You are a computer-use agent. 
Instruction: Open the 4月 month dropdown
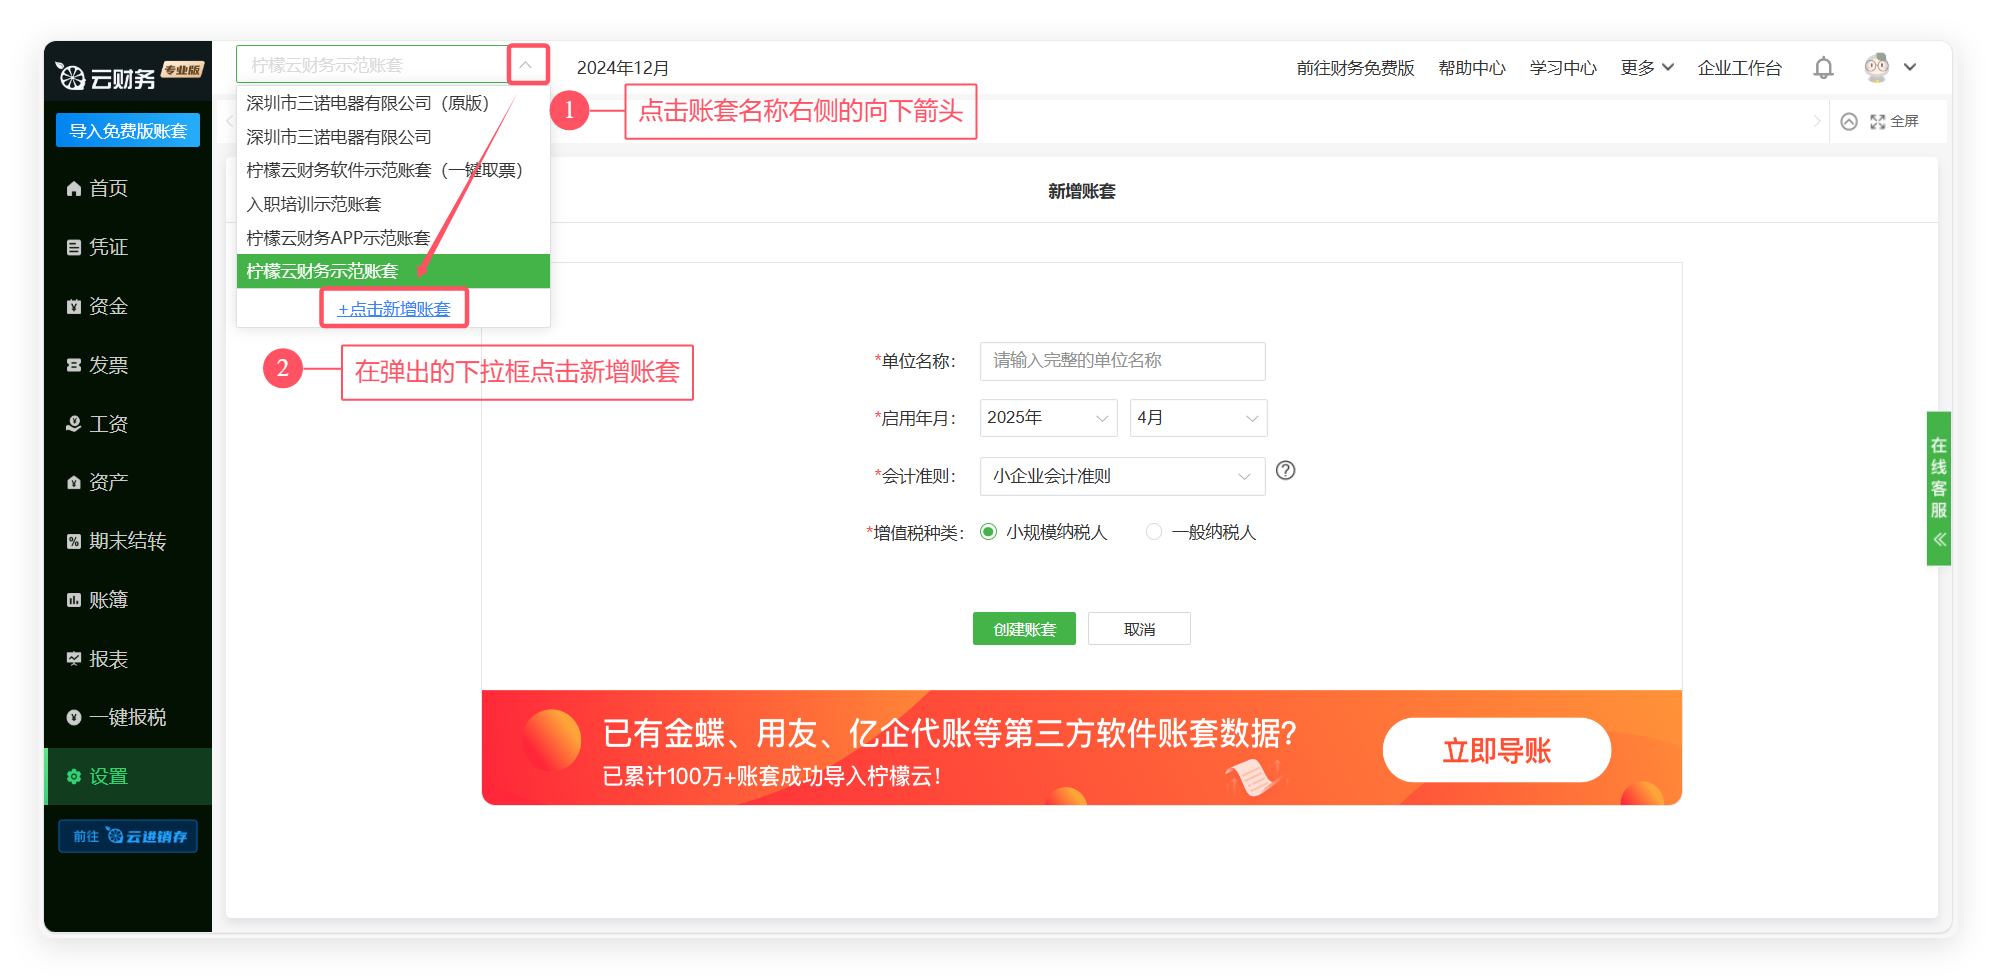1197,418
